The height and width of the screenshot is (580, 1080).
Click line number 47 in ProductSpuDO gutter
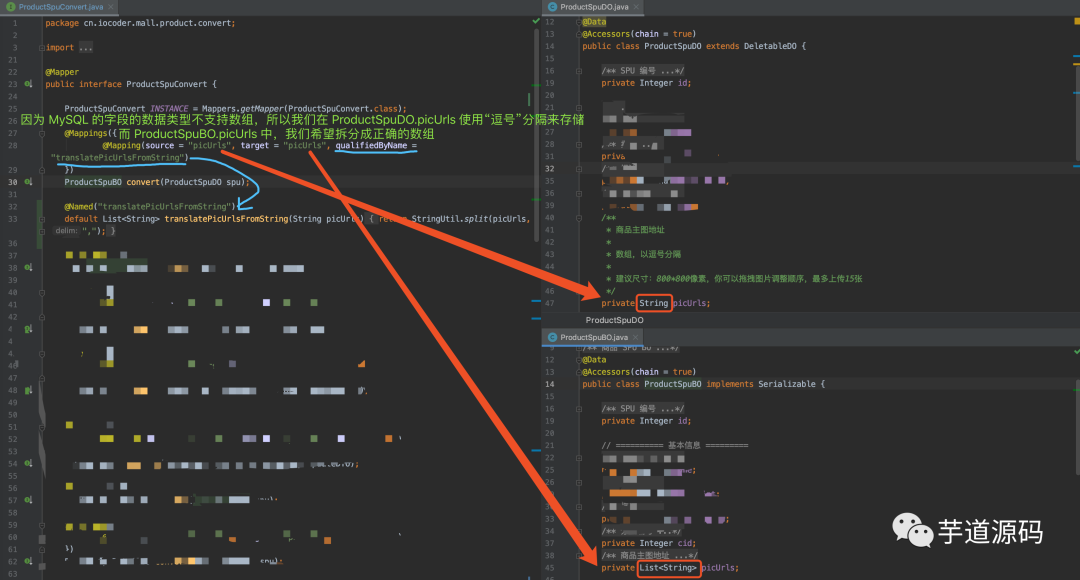[x=549, y=303]
